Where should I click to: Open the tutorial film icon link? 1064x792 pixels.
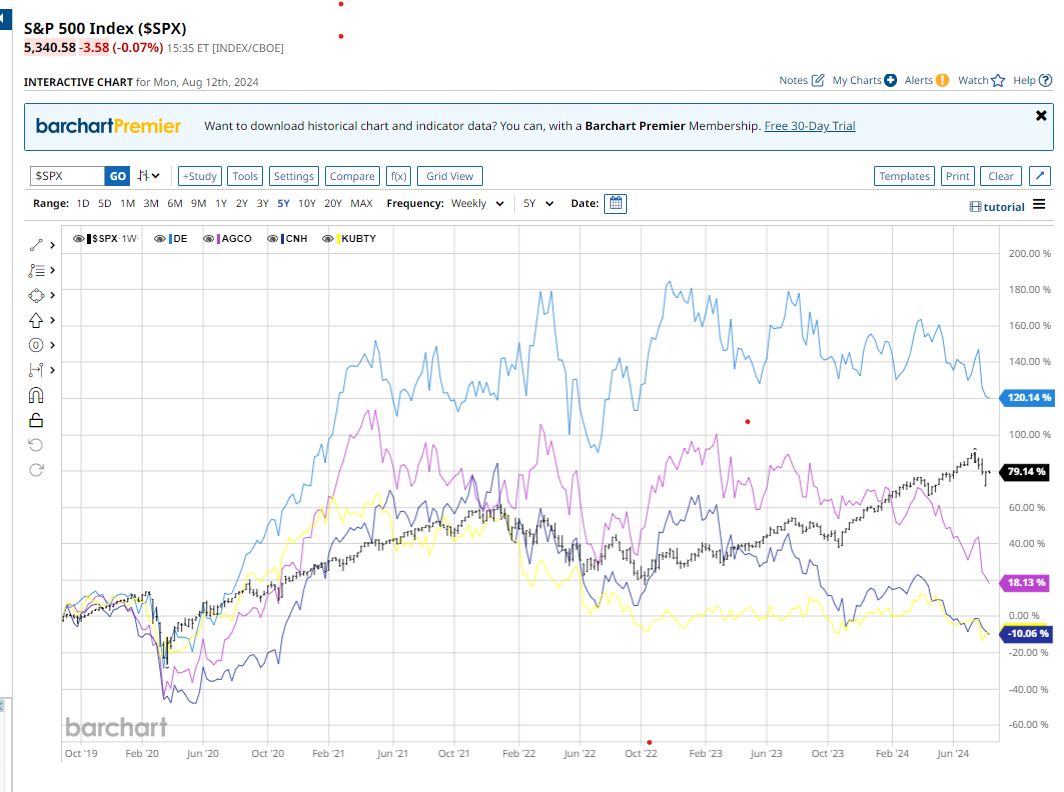[x=975, y=207]
